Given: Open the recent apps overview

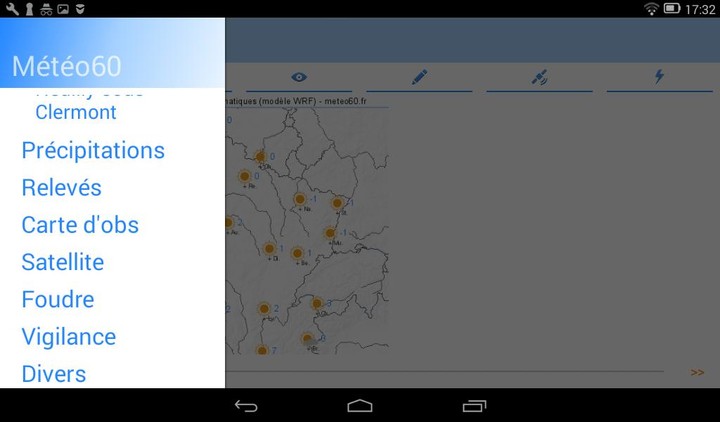Looking at the screenshot, I should tap(474, 405).
